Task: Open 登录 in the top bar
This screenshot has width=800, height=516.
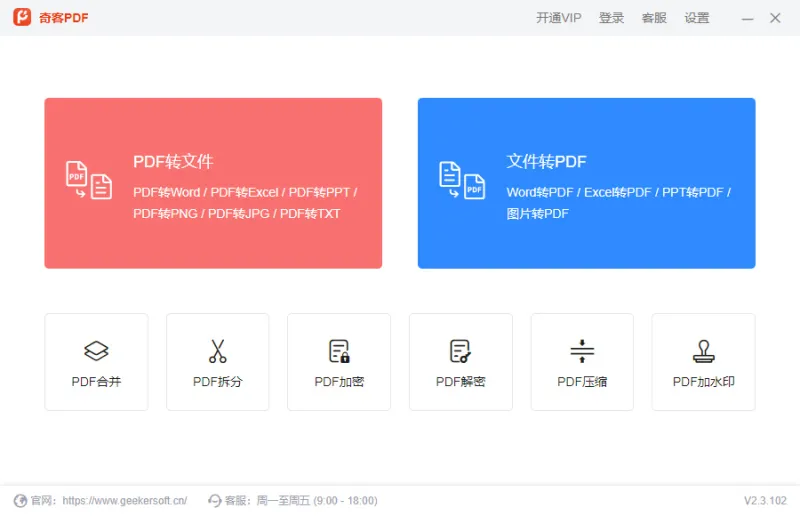Action: click(611, 18)
